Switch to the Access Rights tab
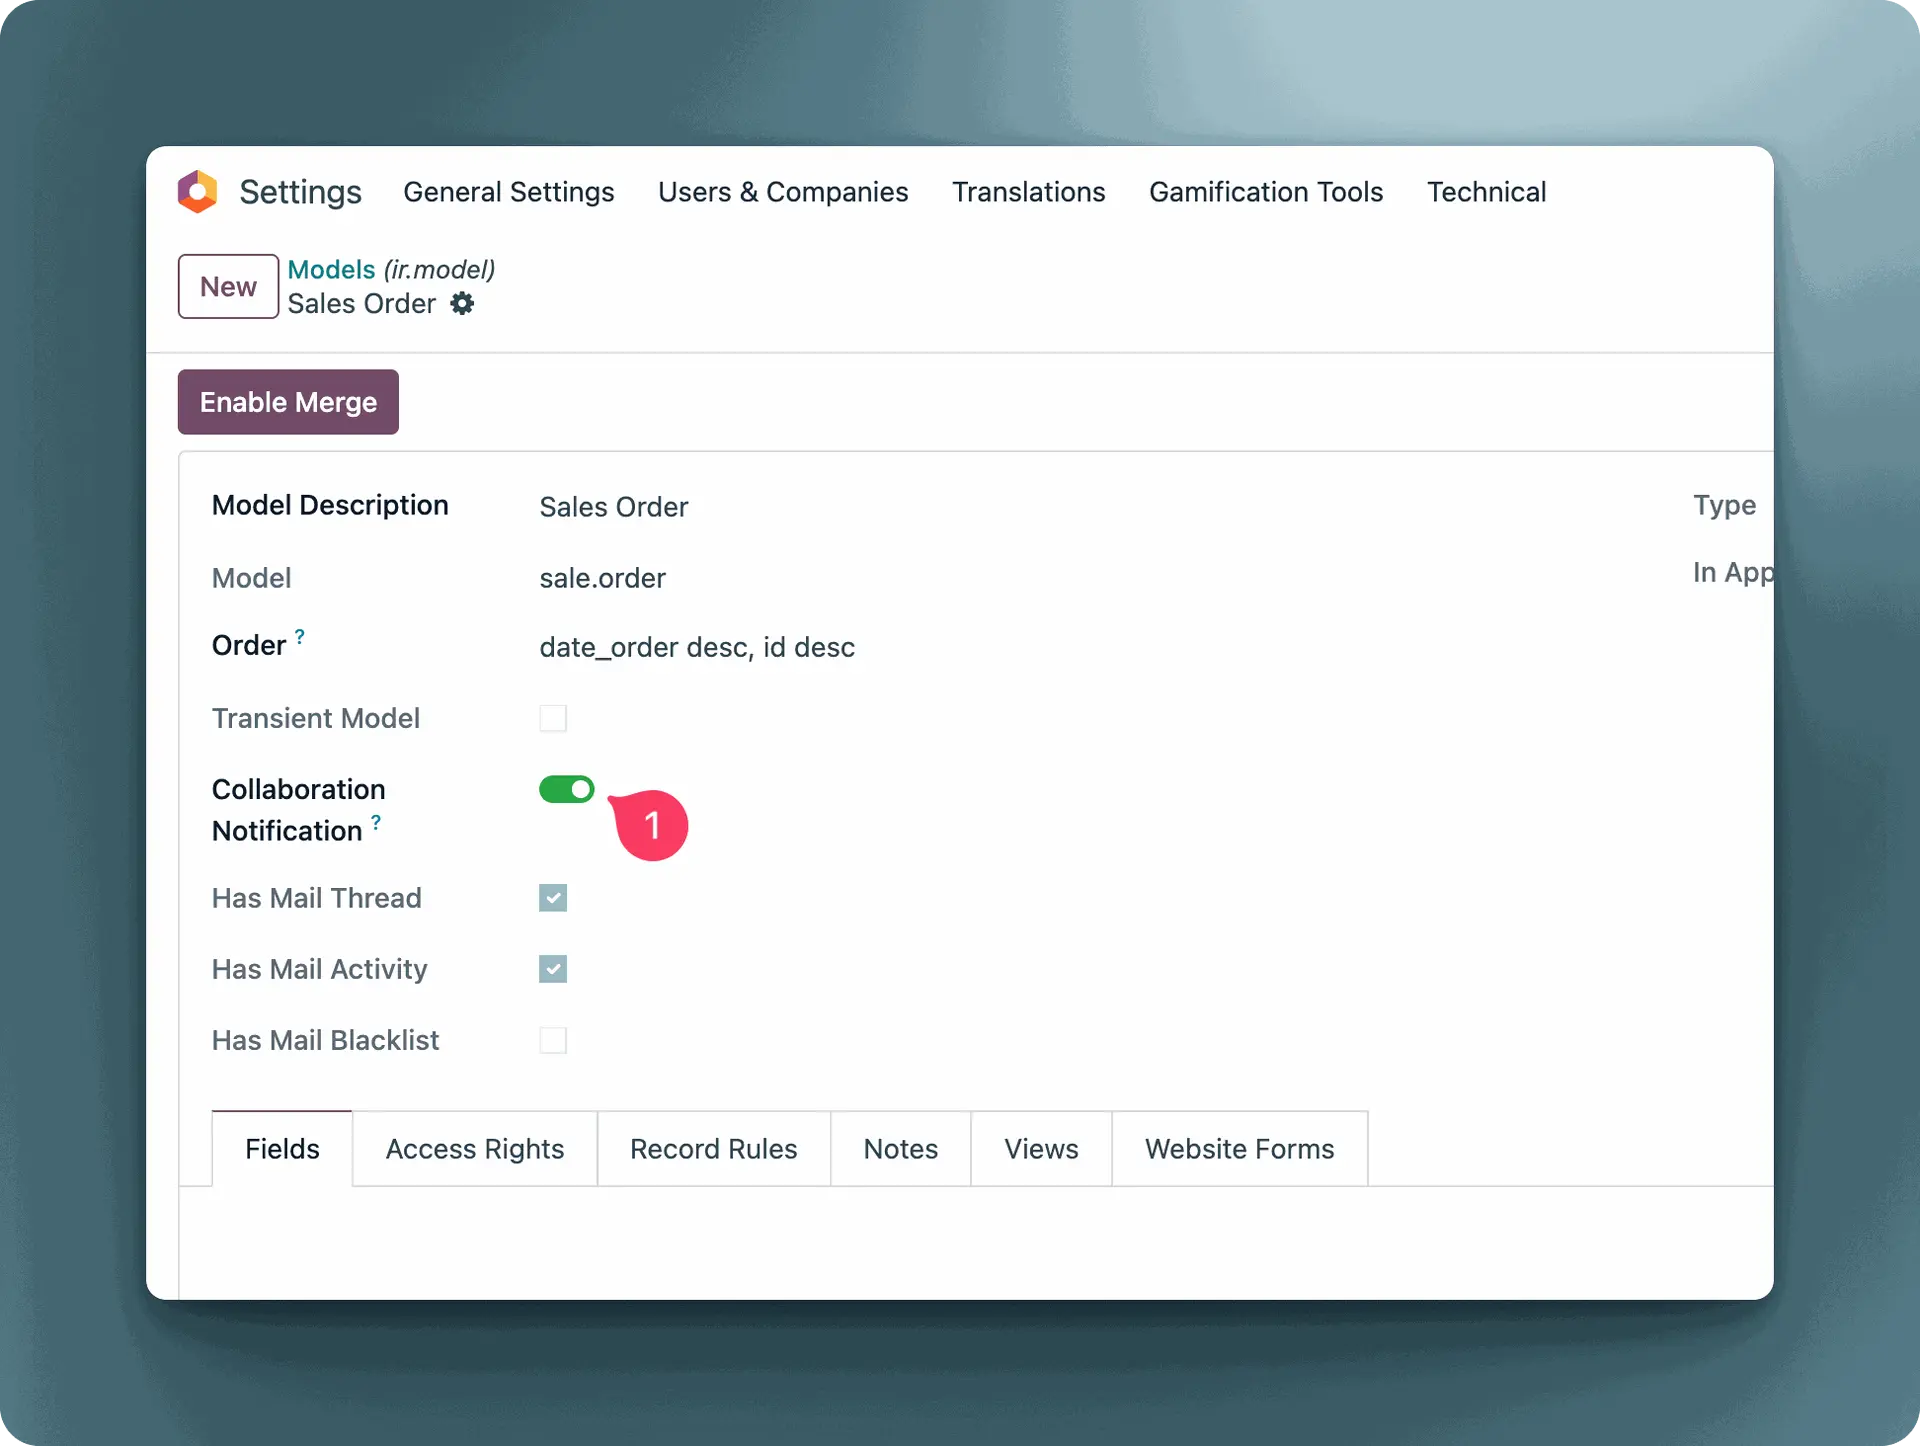Screen dimensions: 1920x1446 click(474, 1149)
